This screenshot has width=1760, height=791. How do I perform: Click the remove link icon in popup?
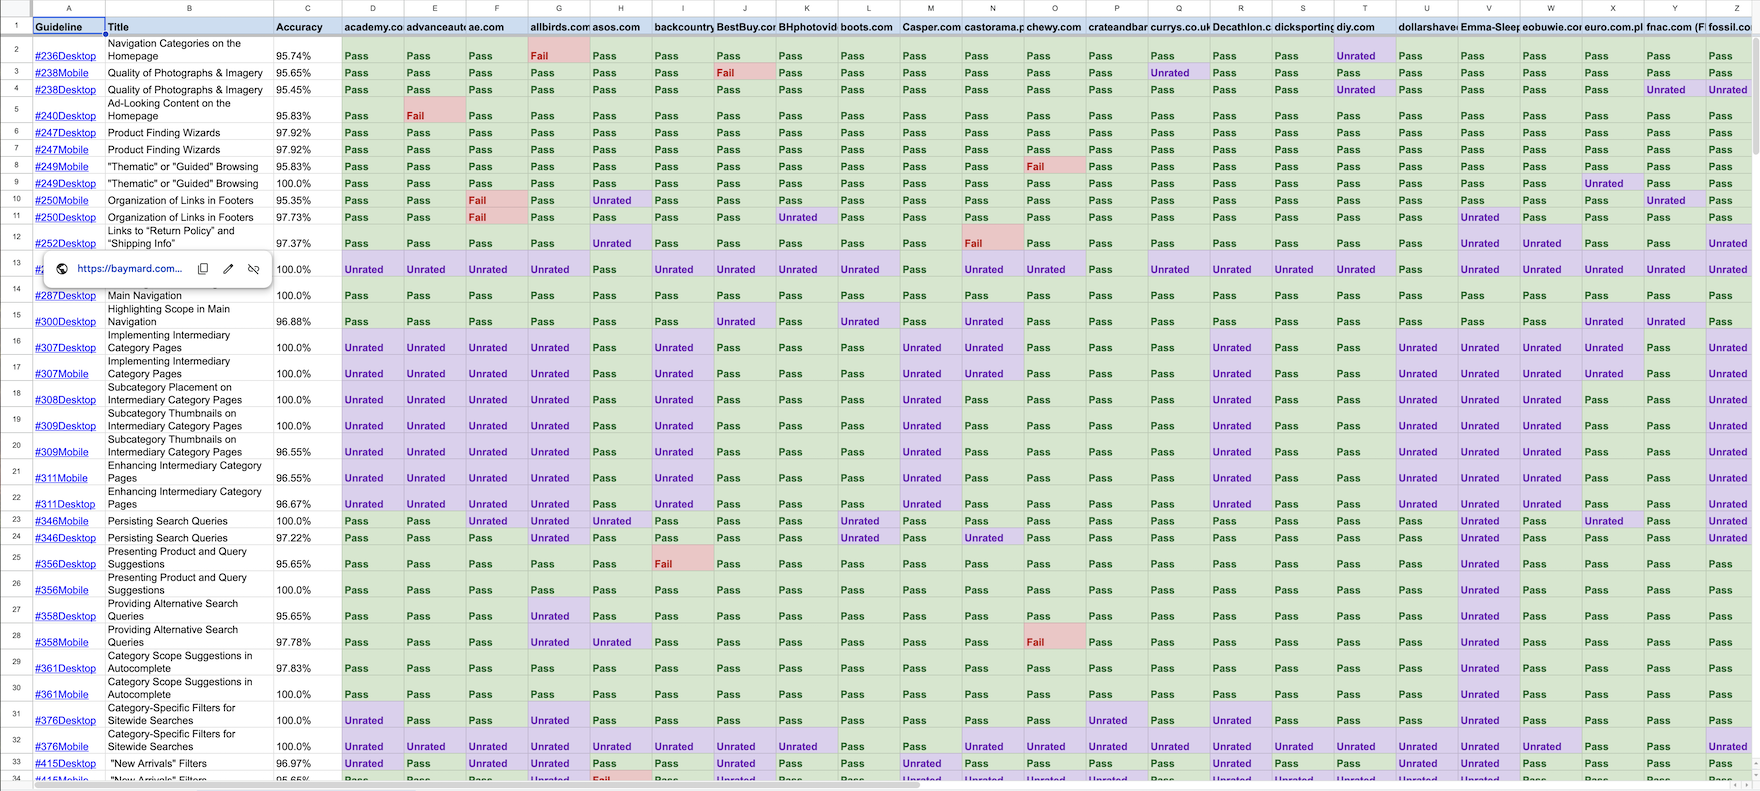pyautogui.click(x=254, y=269)
